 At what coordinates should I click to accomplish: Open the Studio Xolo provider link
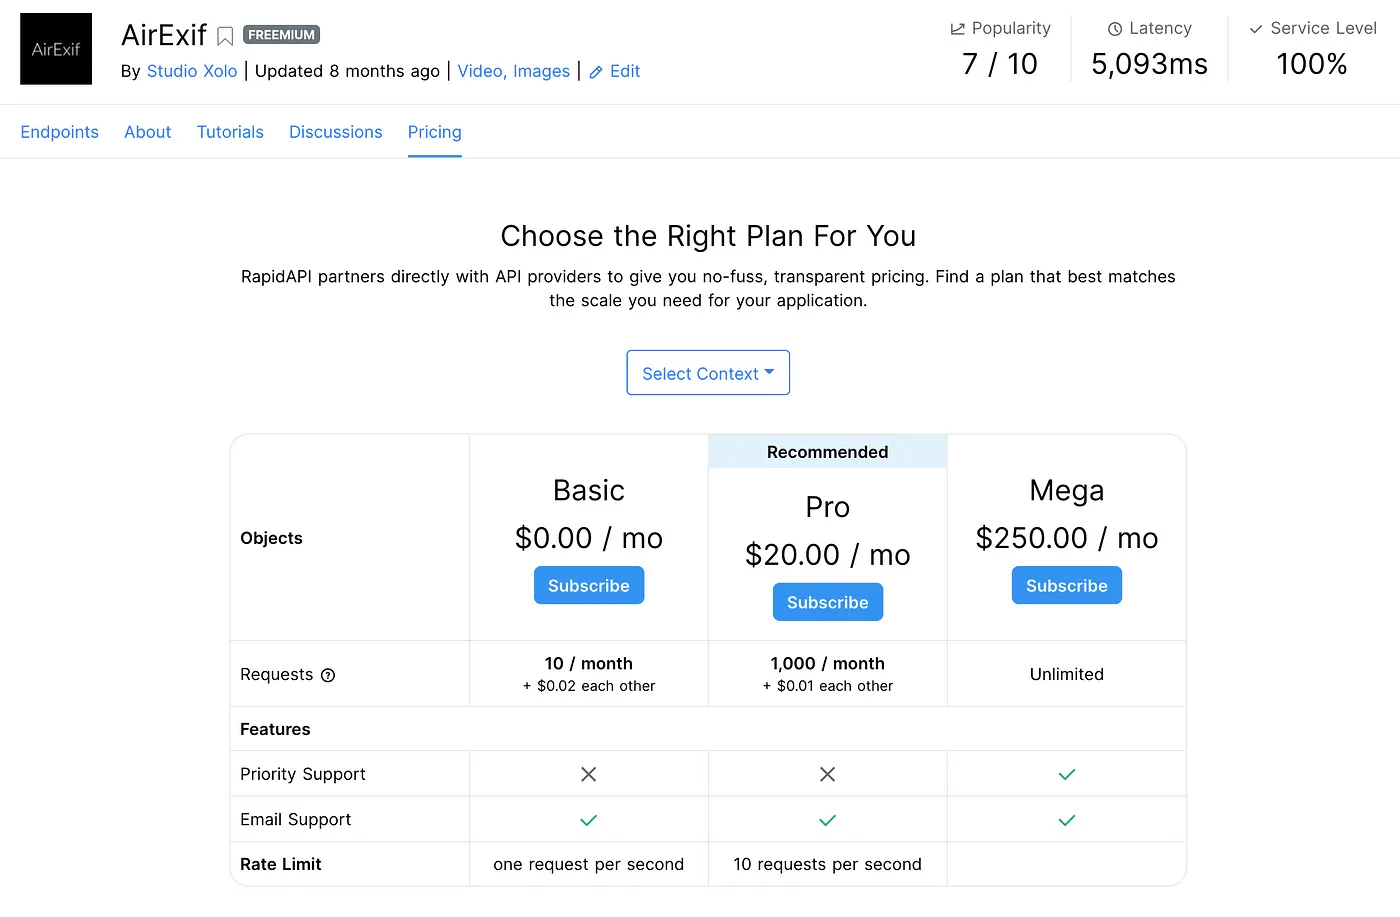[x=192, y=71]
